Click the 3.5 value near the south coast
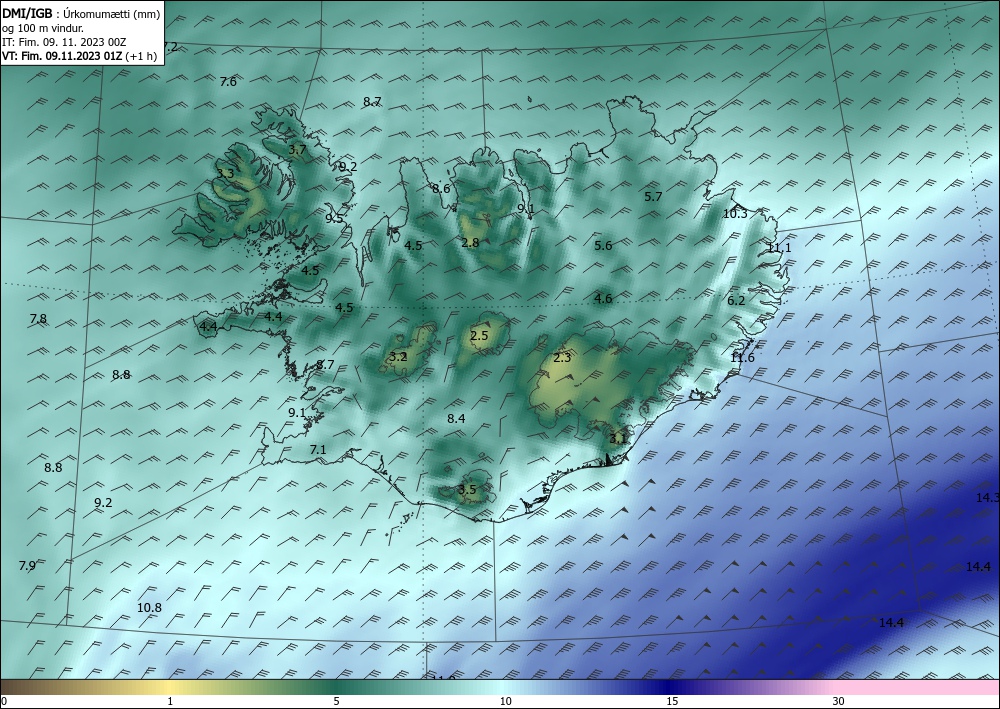The image size is (1000, 709). tap(467, 490)
